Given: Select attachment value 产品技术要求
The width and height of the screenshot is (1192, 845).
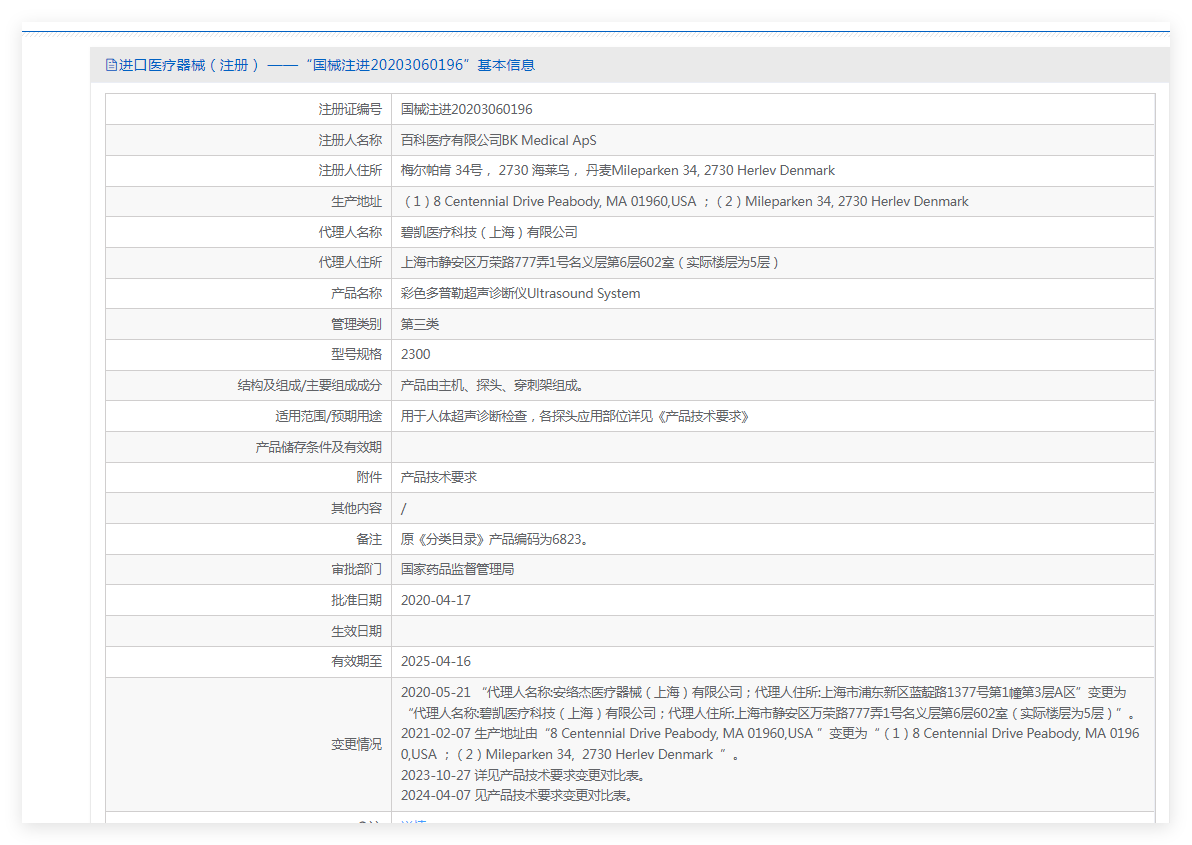Looking at the screenshot, I should 439,477.
